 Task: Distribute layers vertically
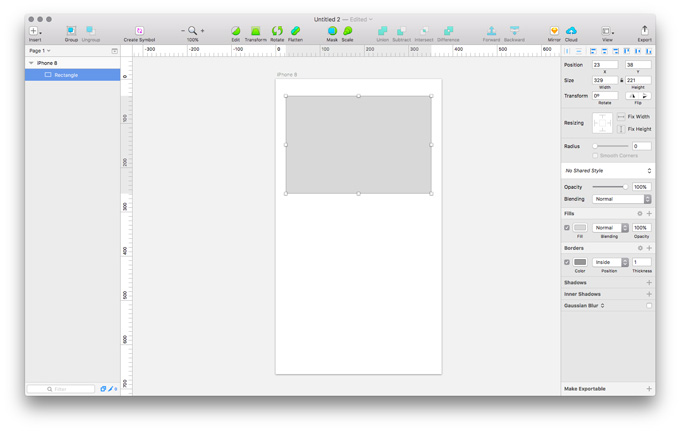point(579,51)
